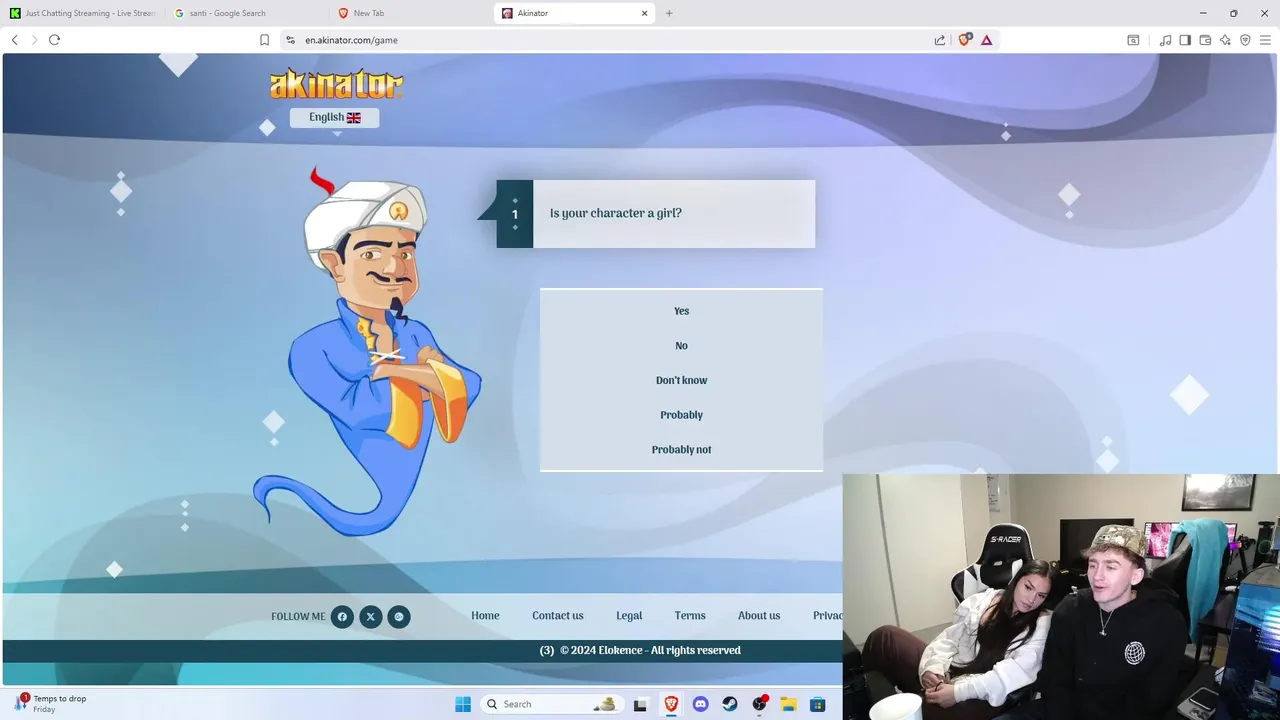This screenshot has width=1280, height=720.
Task: Open Brave Shields lion icon
Action: [965, 40]
